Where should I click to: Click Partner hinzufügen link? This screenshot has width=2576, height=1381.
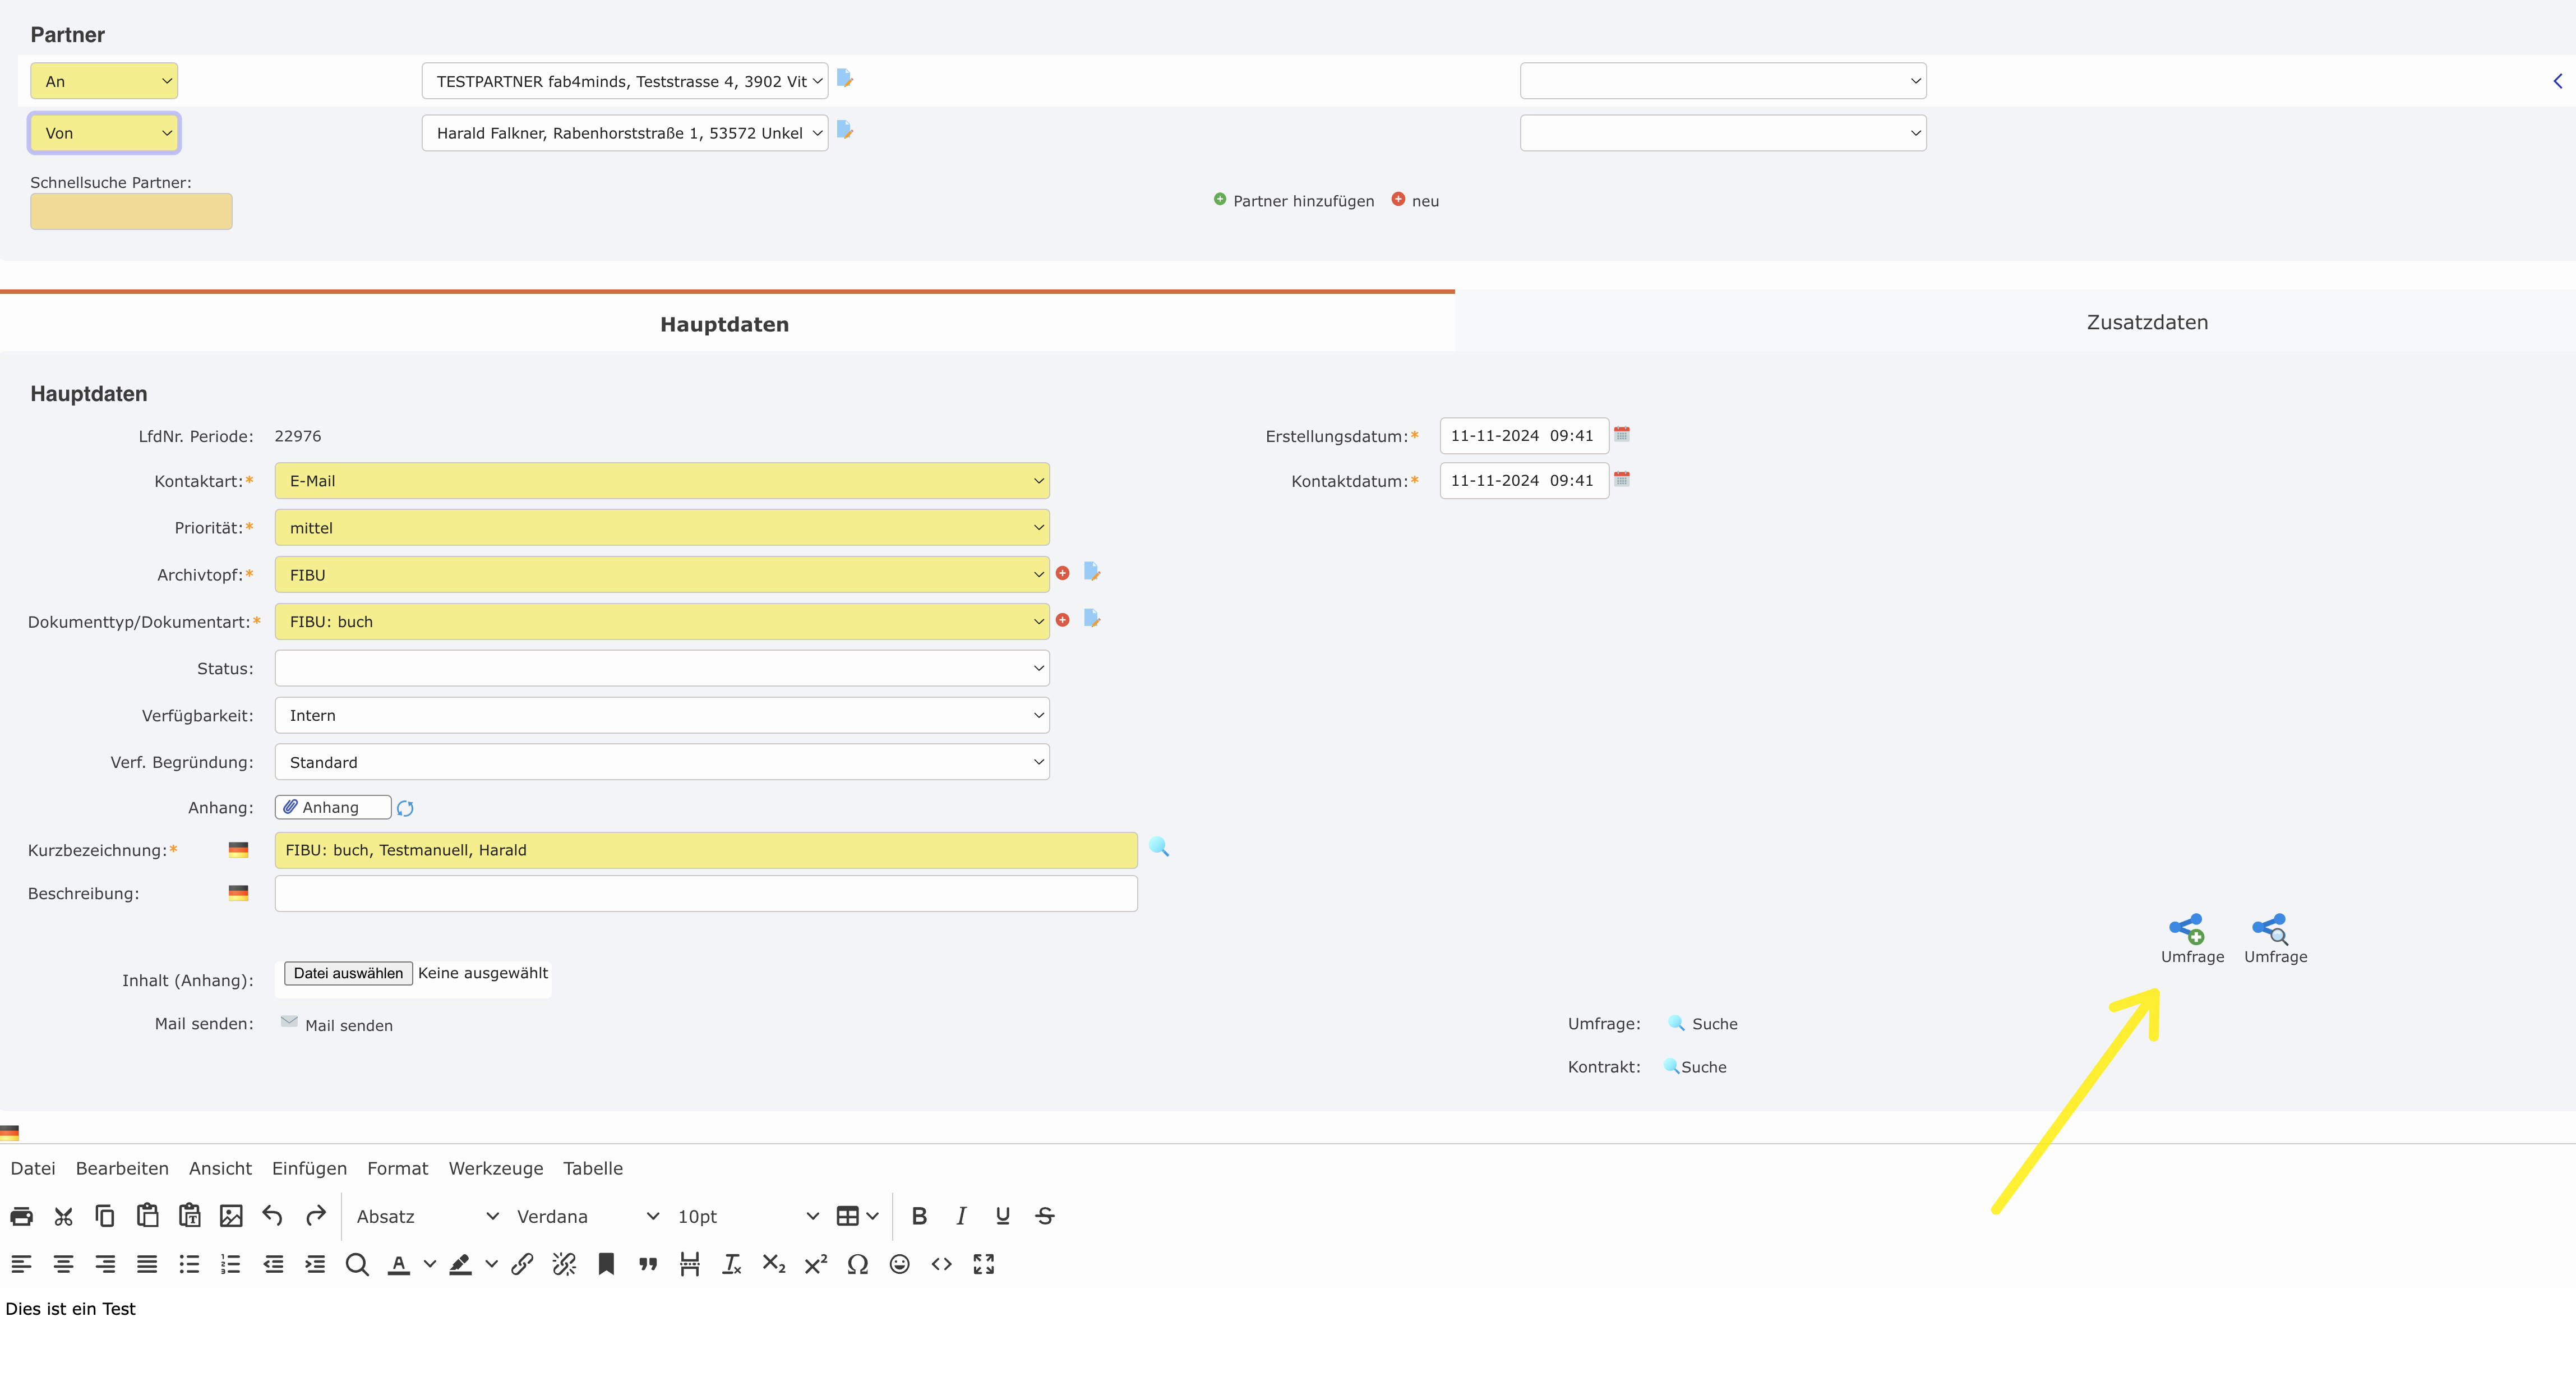pos(1302,201)
